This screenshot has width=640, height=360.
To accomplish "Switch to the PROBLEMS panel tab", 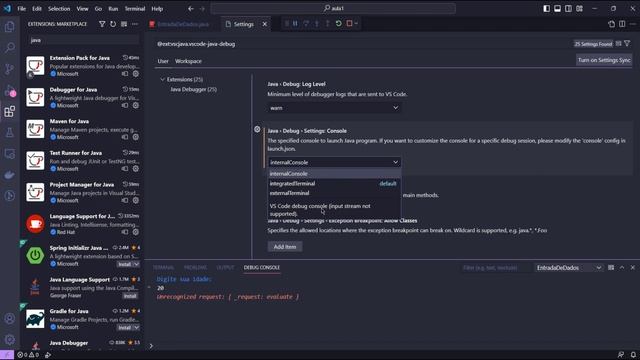I will pyautogui.click(x=195, y=268).
